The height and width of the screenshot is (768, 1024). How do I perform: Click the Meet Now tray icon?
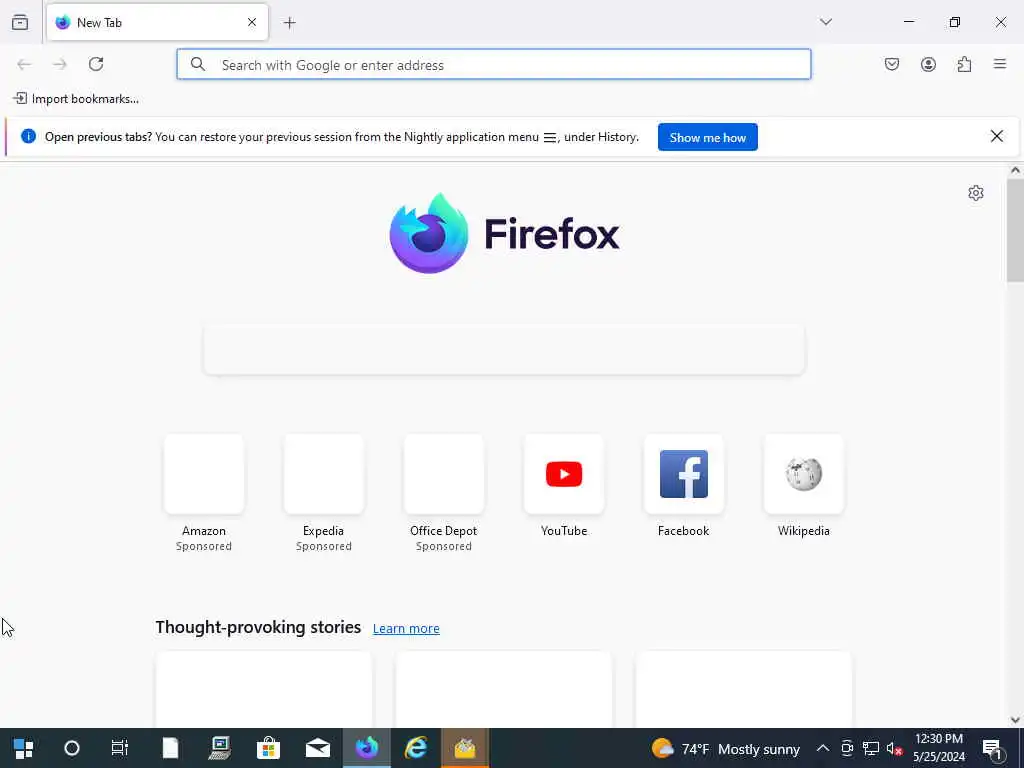[847, 748]
